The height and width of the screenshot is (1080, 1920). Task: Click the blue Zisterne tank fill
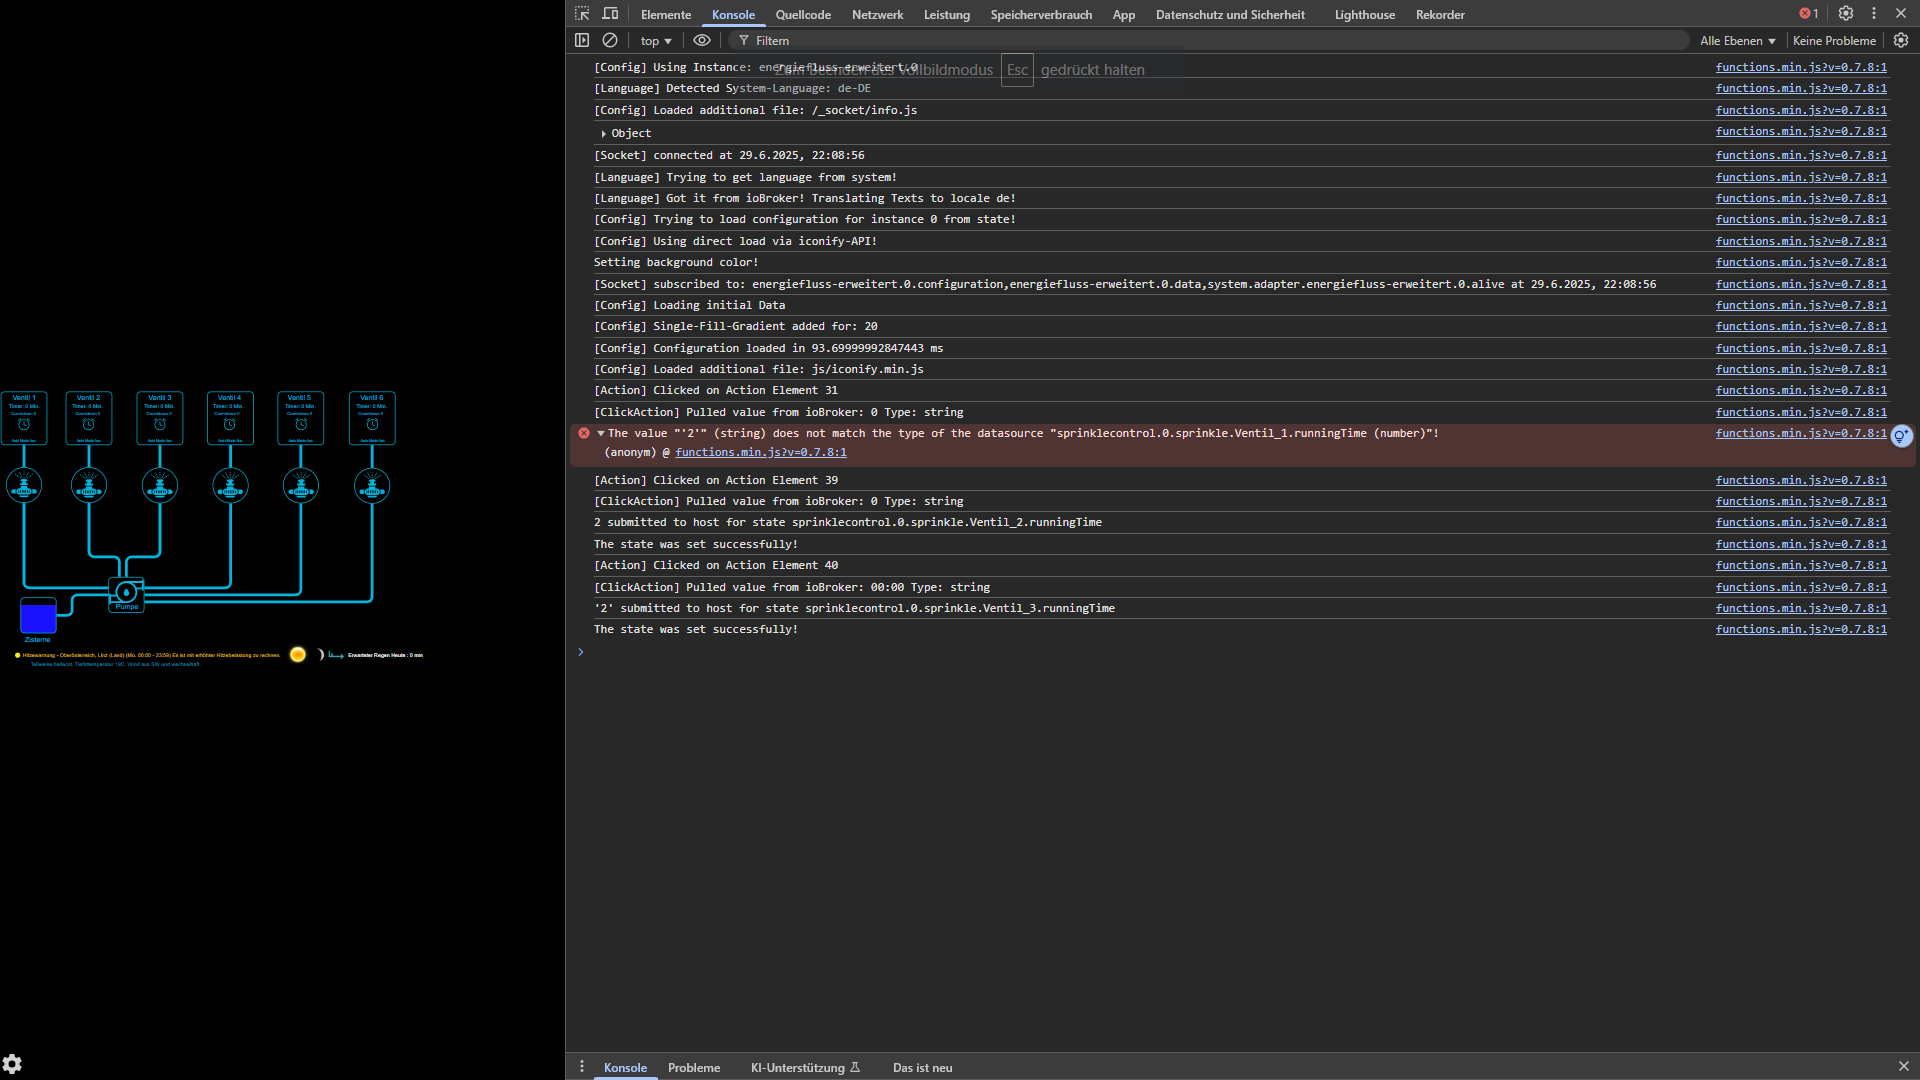point(38,617)
